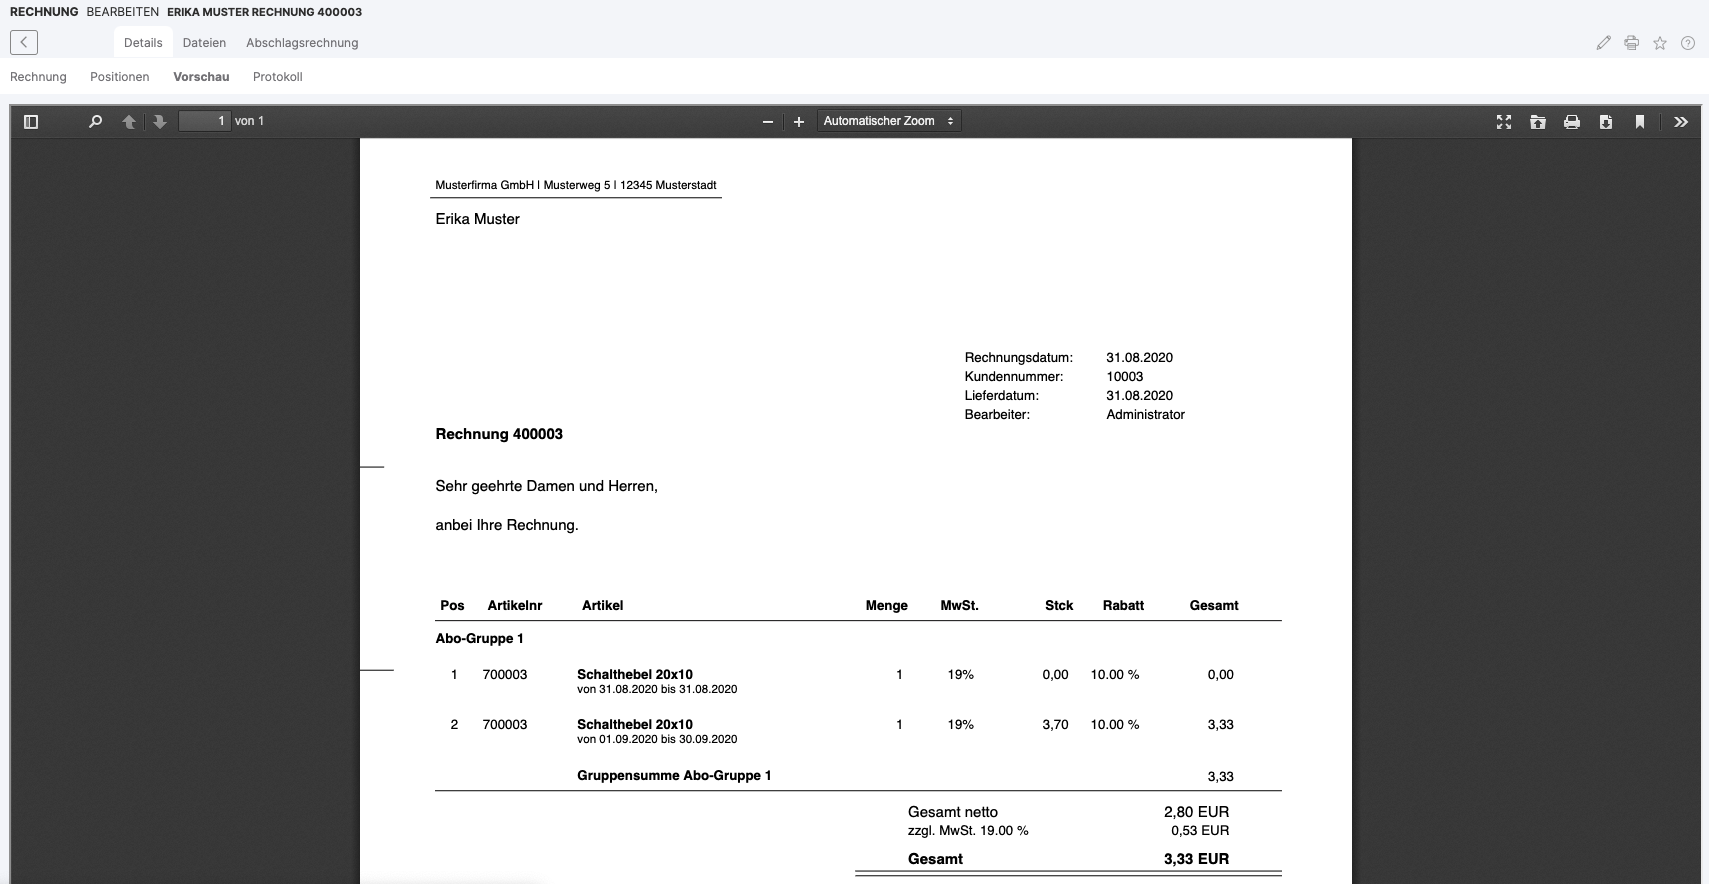Go to next page arrow
The image size is (1709, 884).
(159, 121)
